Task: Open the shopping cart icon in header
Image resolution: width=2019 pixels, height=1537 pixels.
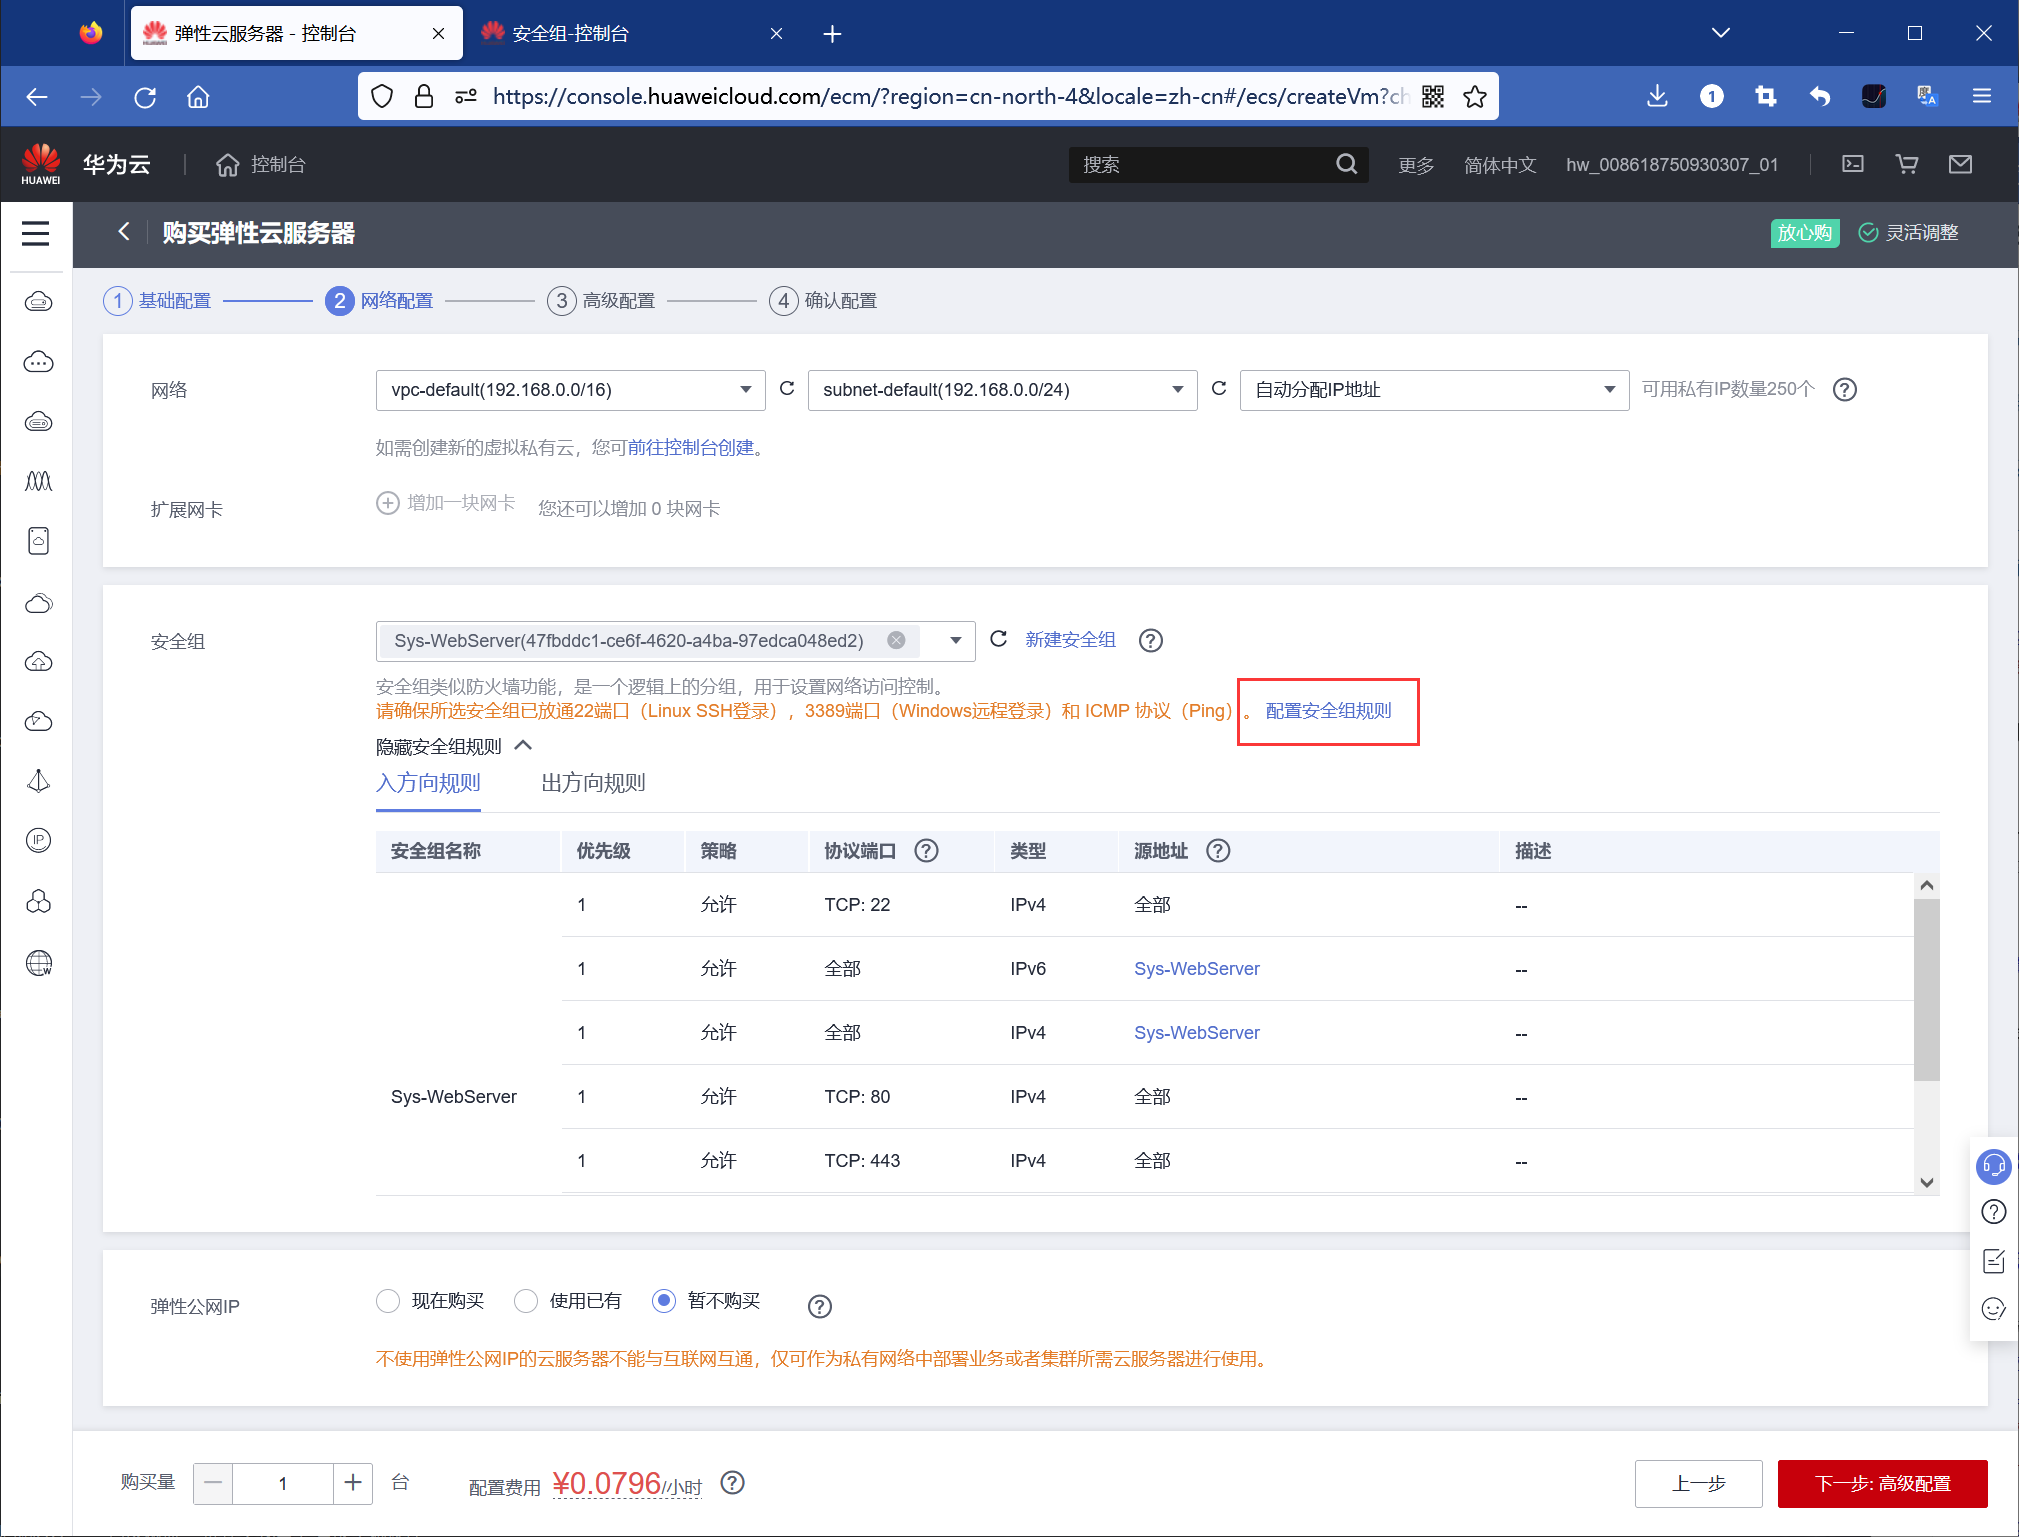Action: pyautogui.click(x=1906, y=164)
